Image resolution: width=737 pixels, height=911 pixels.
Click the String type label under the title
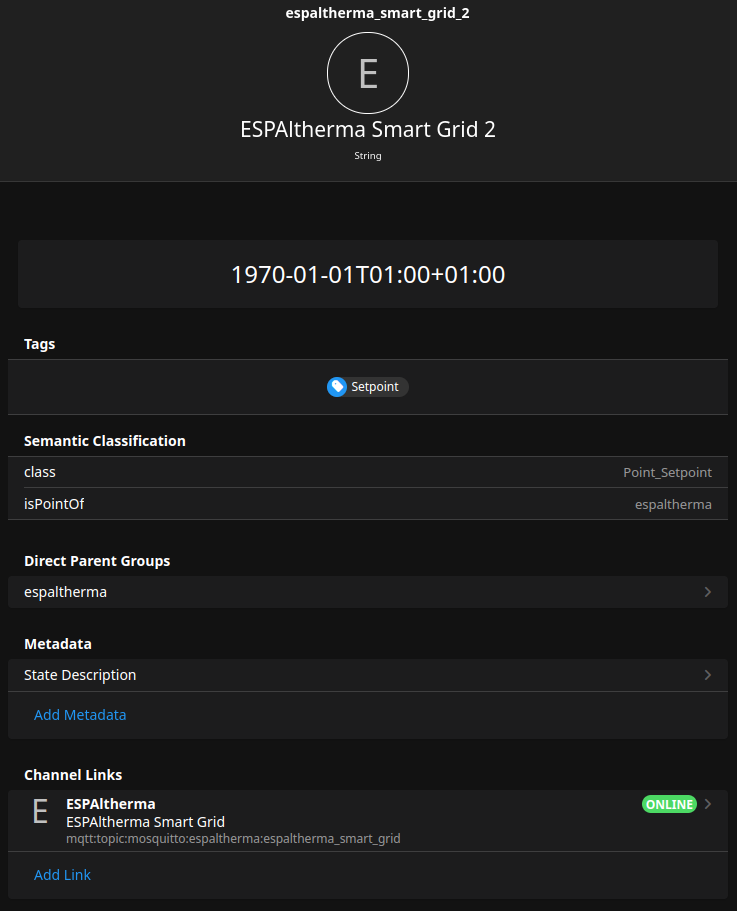click(368, 156)
